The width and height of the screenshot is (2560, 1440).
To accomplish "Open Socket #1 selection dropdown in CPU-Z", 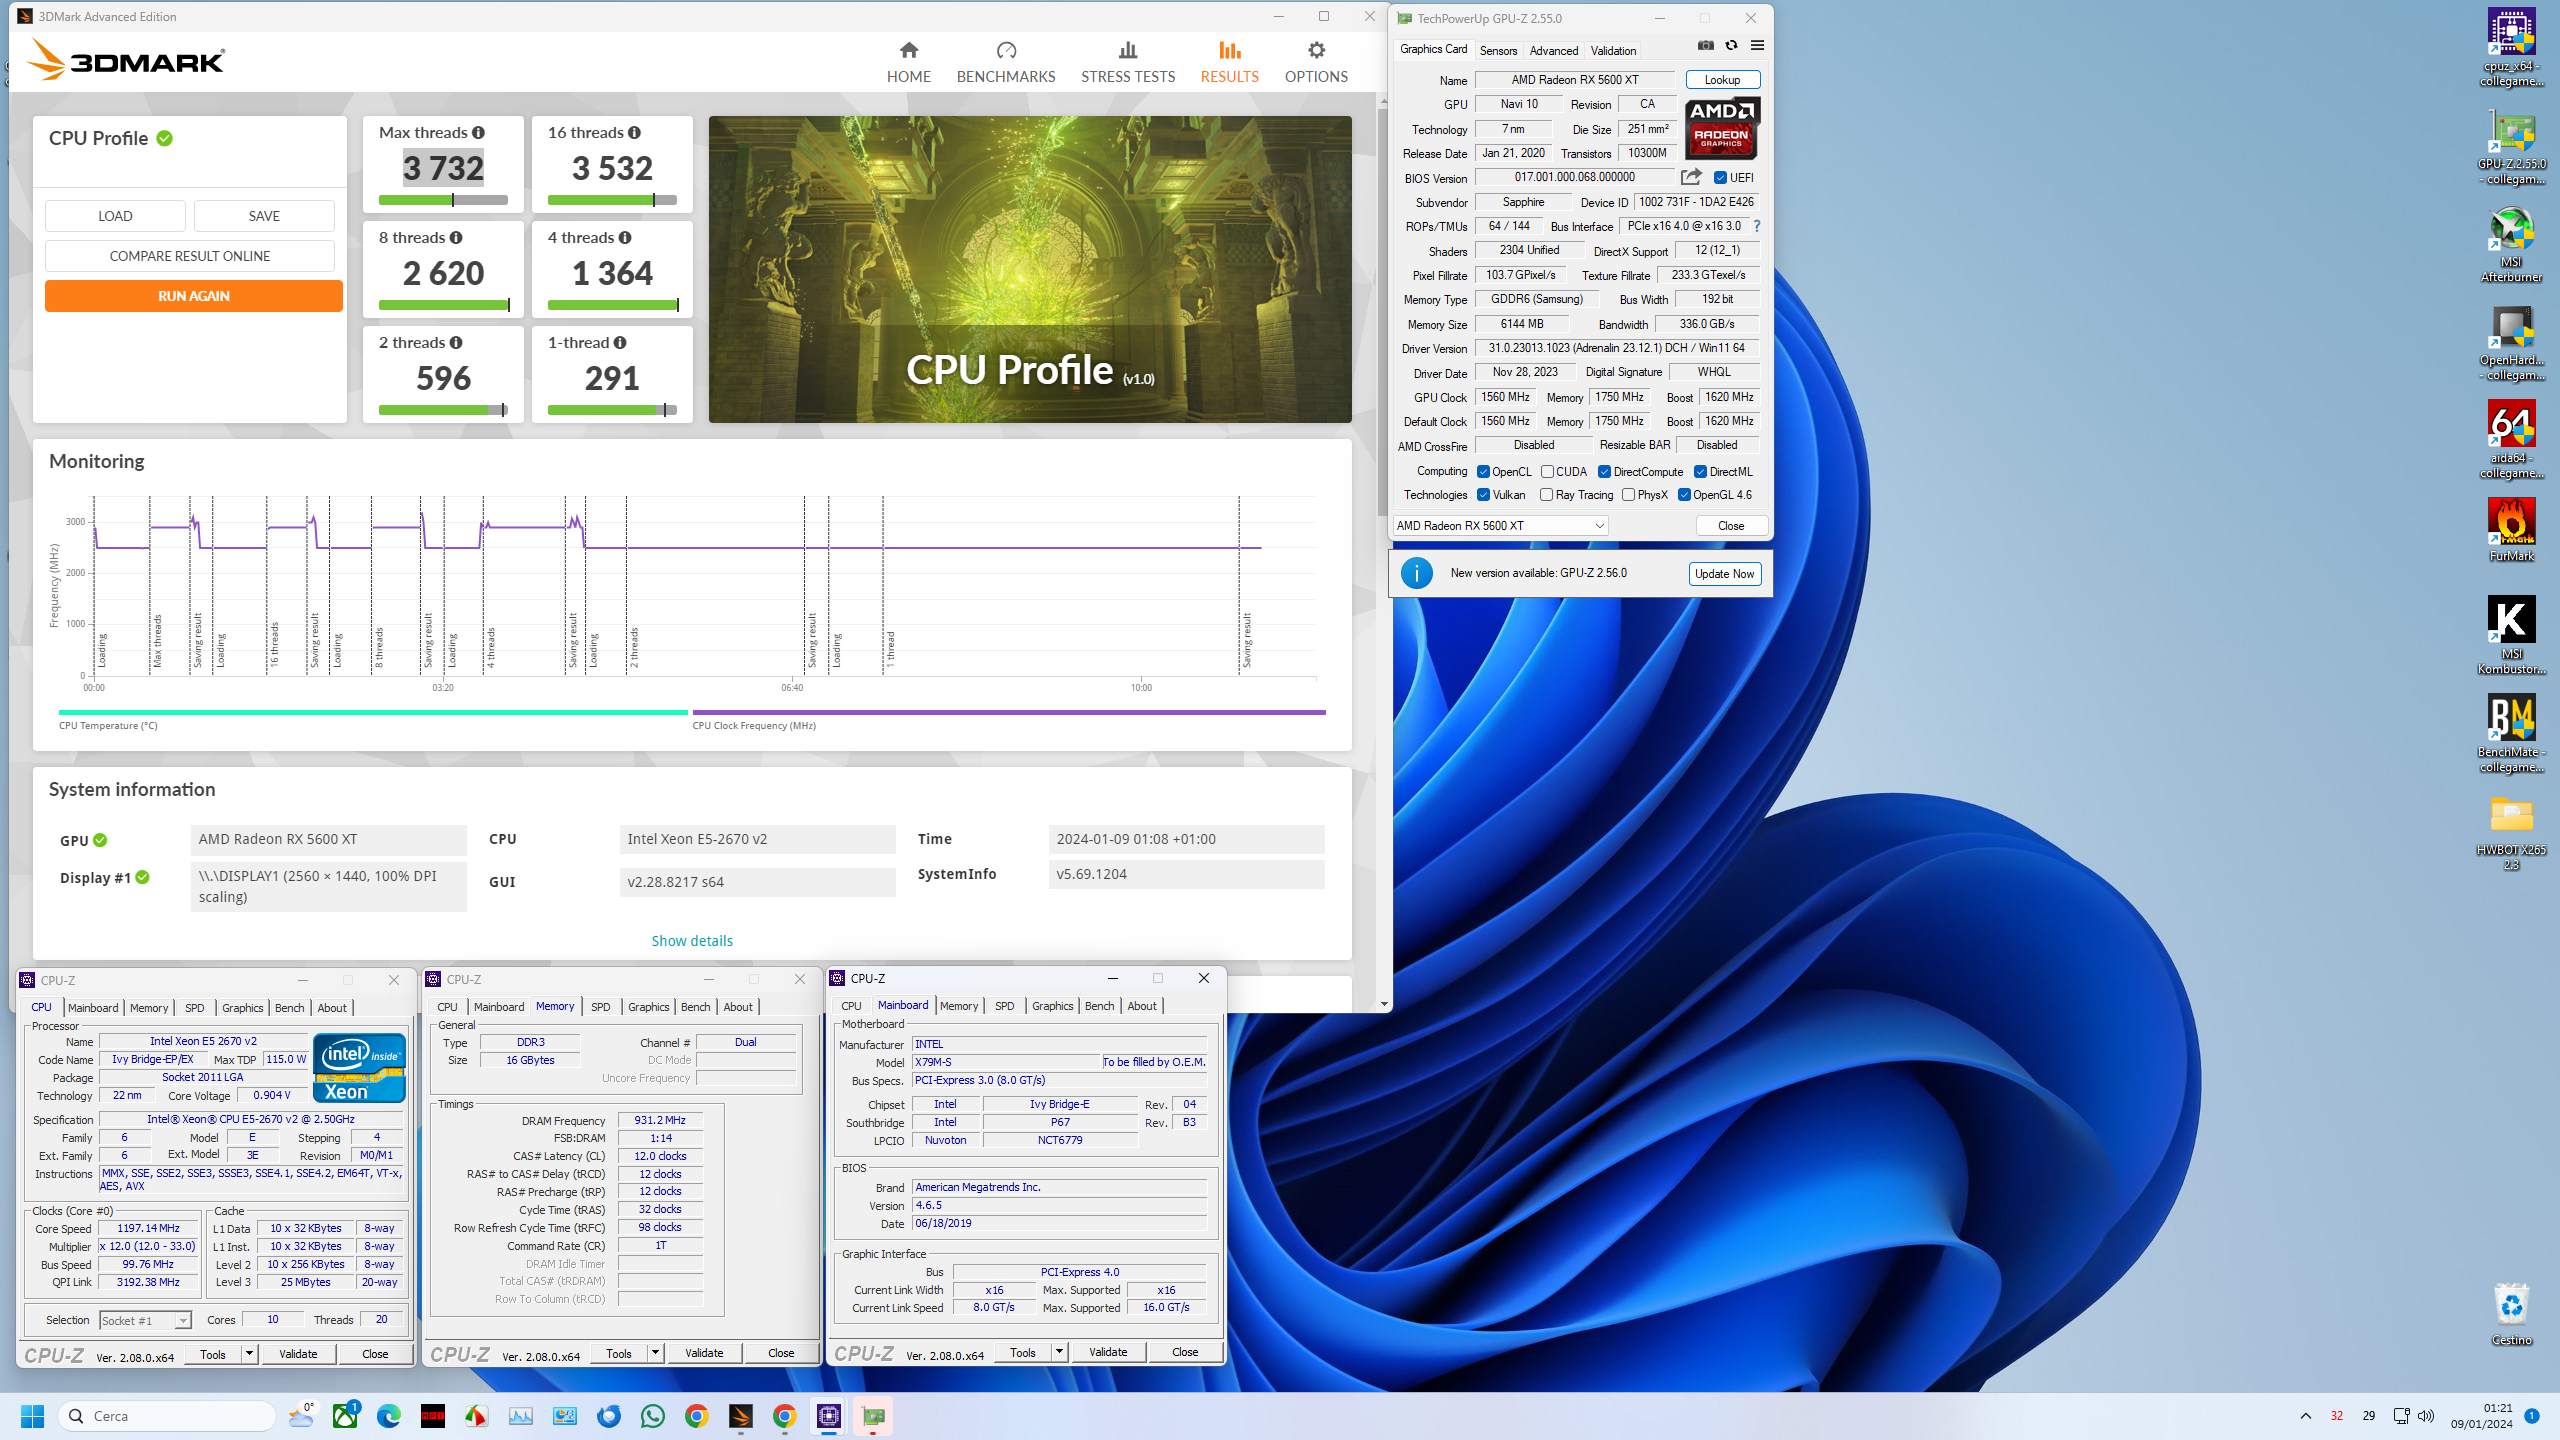I will pos(145,1321).
